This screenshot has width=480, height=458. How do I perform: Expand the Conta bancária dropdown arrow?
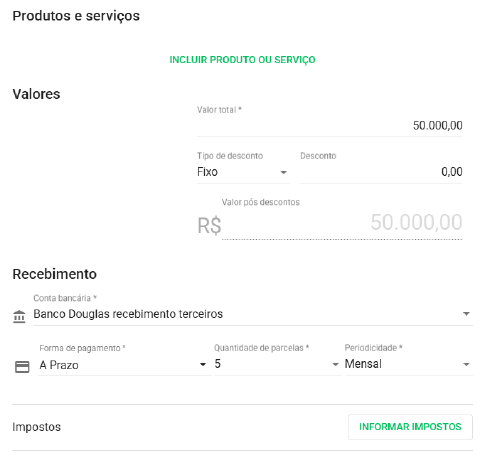(466, 314)
